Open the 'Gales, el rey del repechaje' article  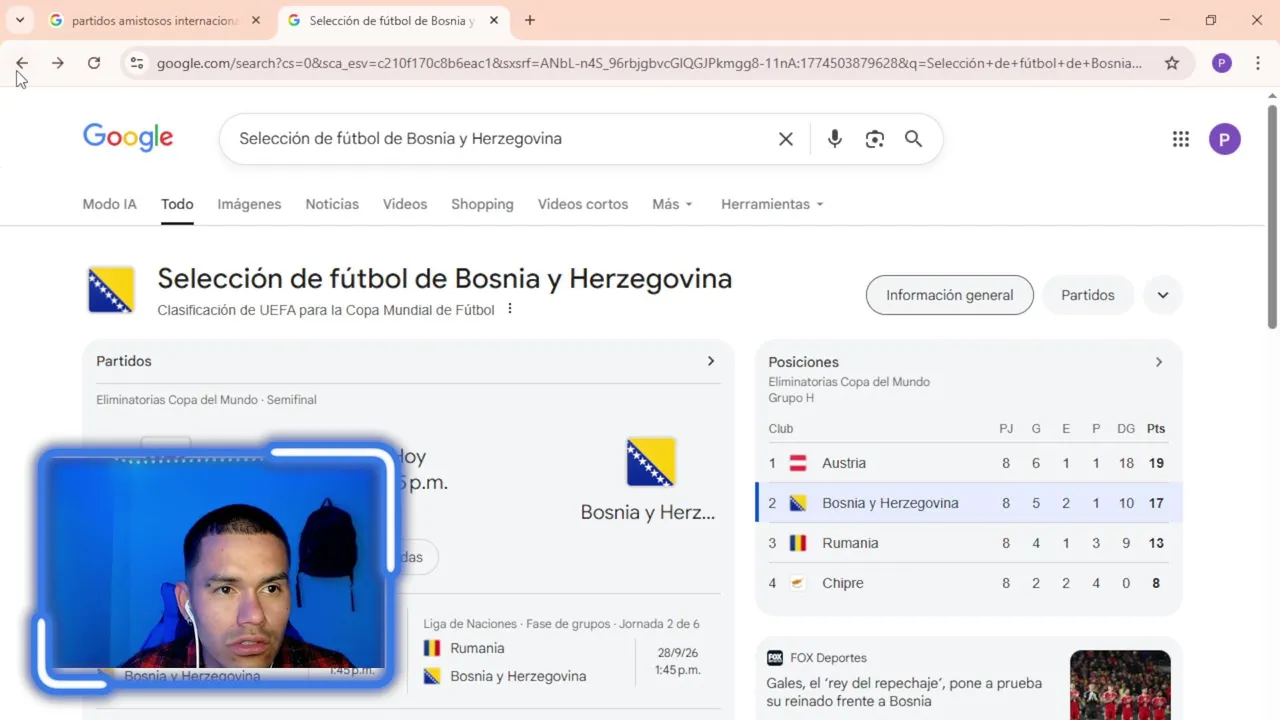[904, 692]
